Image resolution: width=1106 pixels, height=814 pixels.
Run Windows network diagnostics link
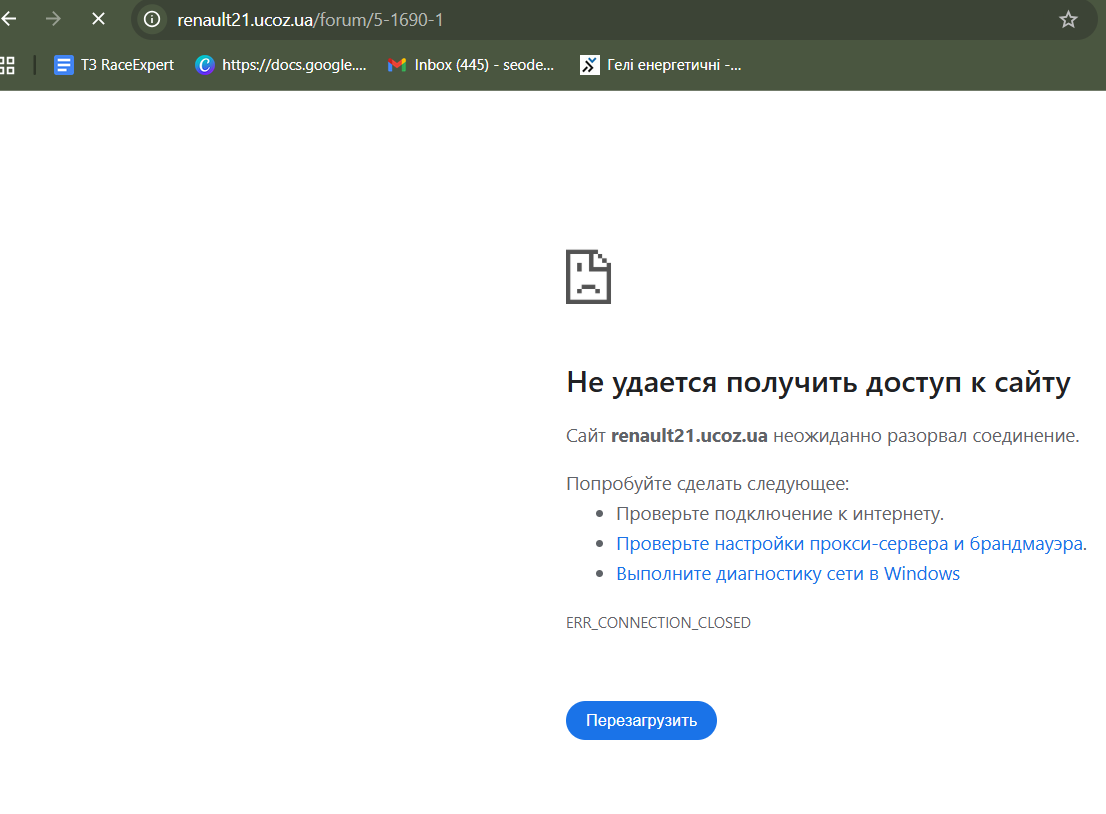[x=788, y=574]
